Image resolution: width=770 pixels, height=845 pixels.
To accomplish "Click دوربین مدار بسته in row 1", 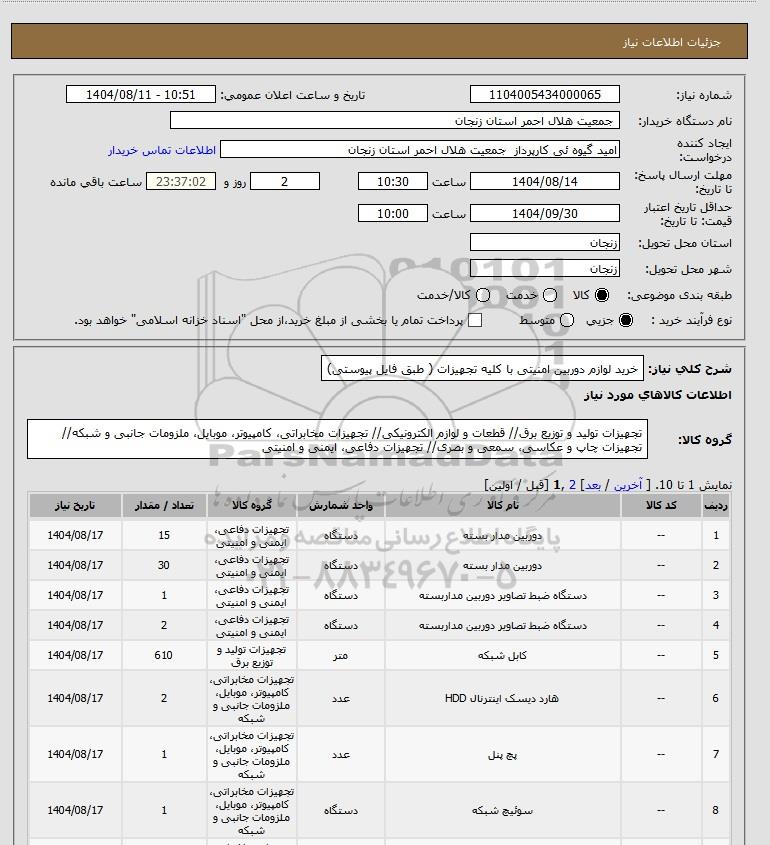I will (x=503, y=536).
